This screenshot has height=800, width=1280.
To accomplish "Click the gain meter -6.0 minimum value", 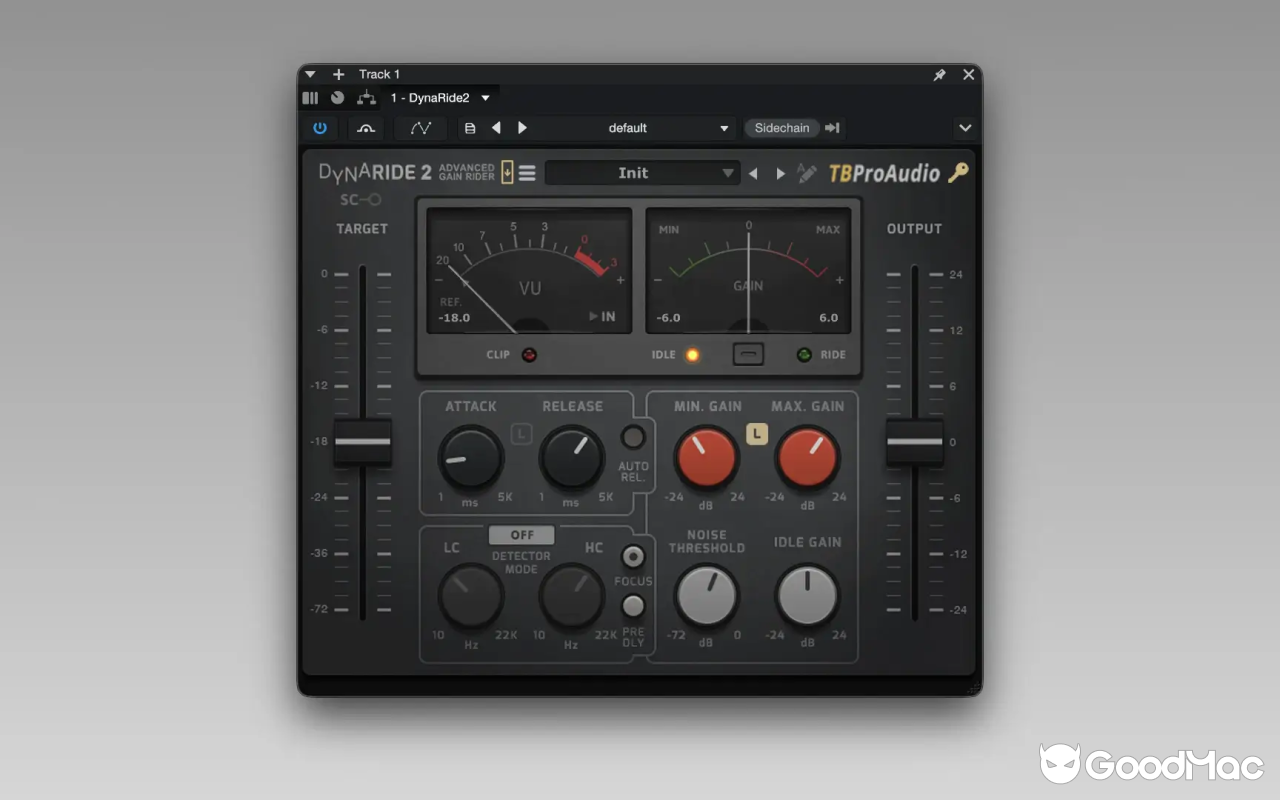I will tap(668, 318).
